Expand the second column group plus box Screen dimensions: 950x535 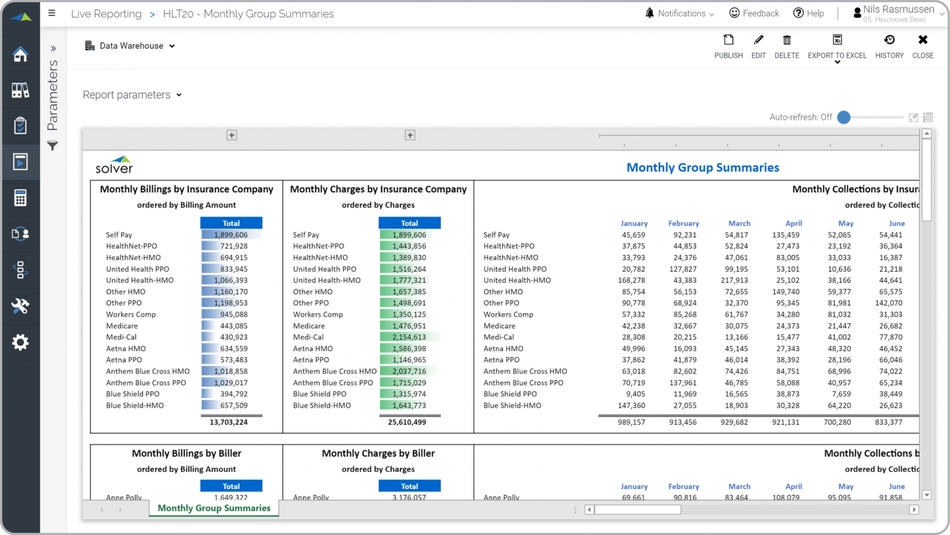(409, 135)
